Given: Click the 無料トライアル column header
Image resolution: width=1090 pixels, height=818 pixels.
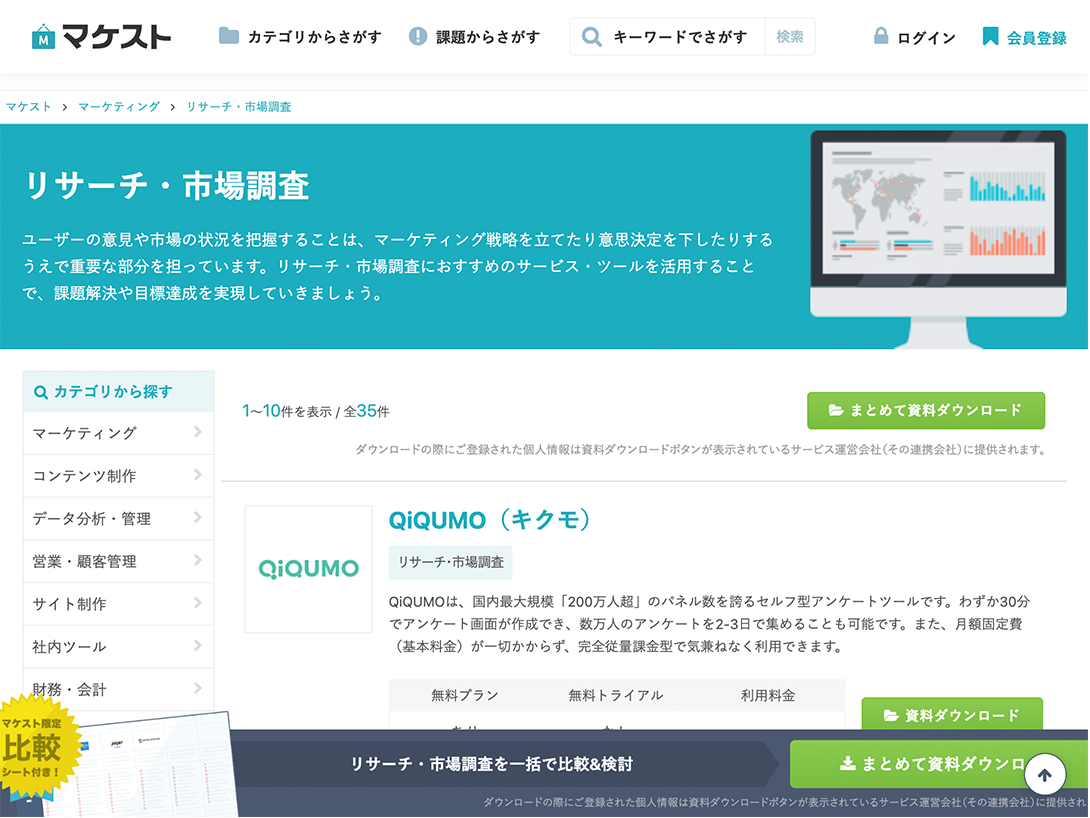Looking at the screenshot, I should click(616, 696).
